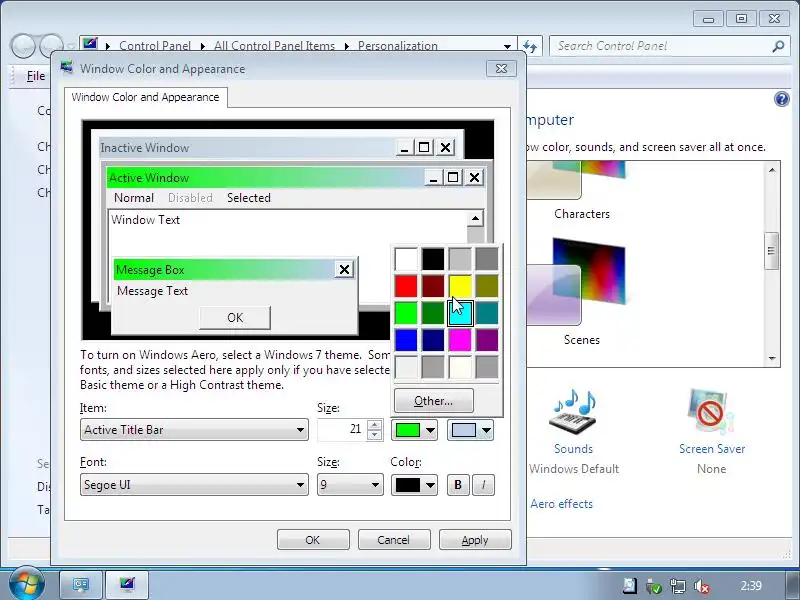Screen dimensions: 800x600
Task: Pick the dark red maroon swatch
Action: tap(433, 286)
